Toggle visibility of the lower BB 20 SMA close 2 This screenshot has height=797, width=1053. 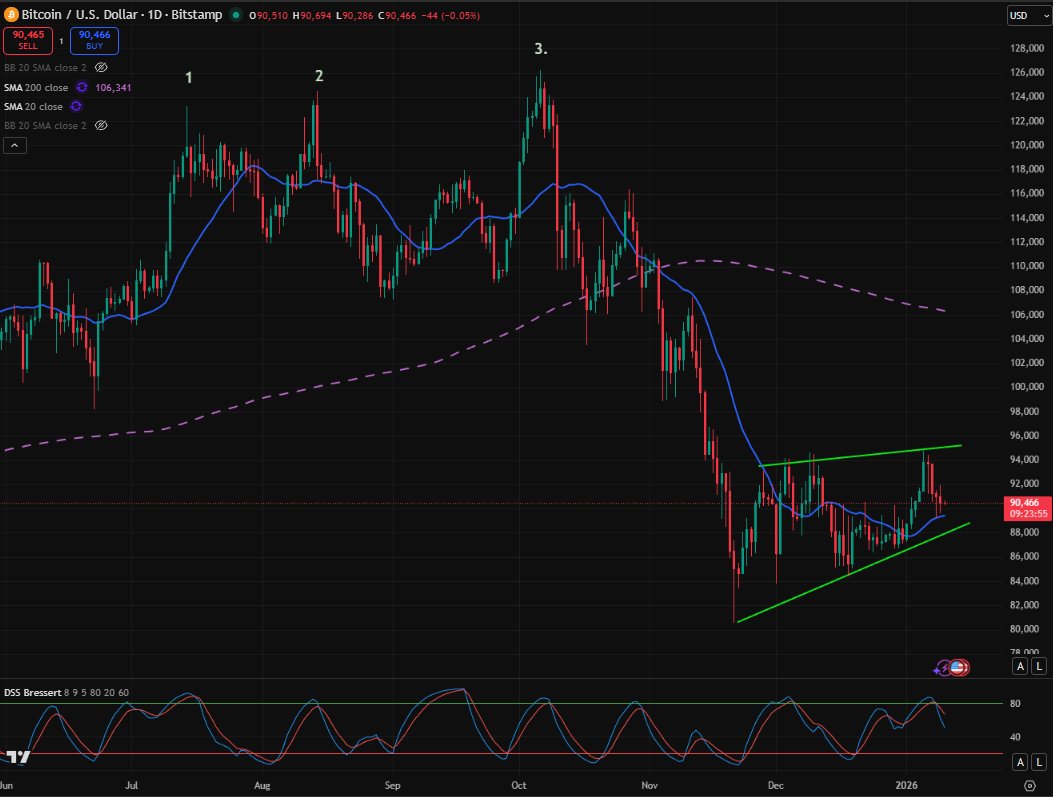100,125
